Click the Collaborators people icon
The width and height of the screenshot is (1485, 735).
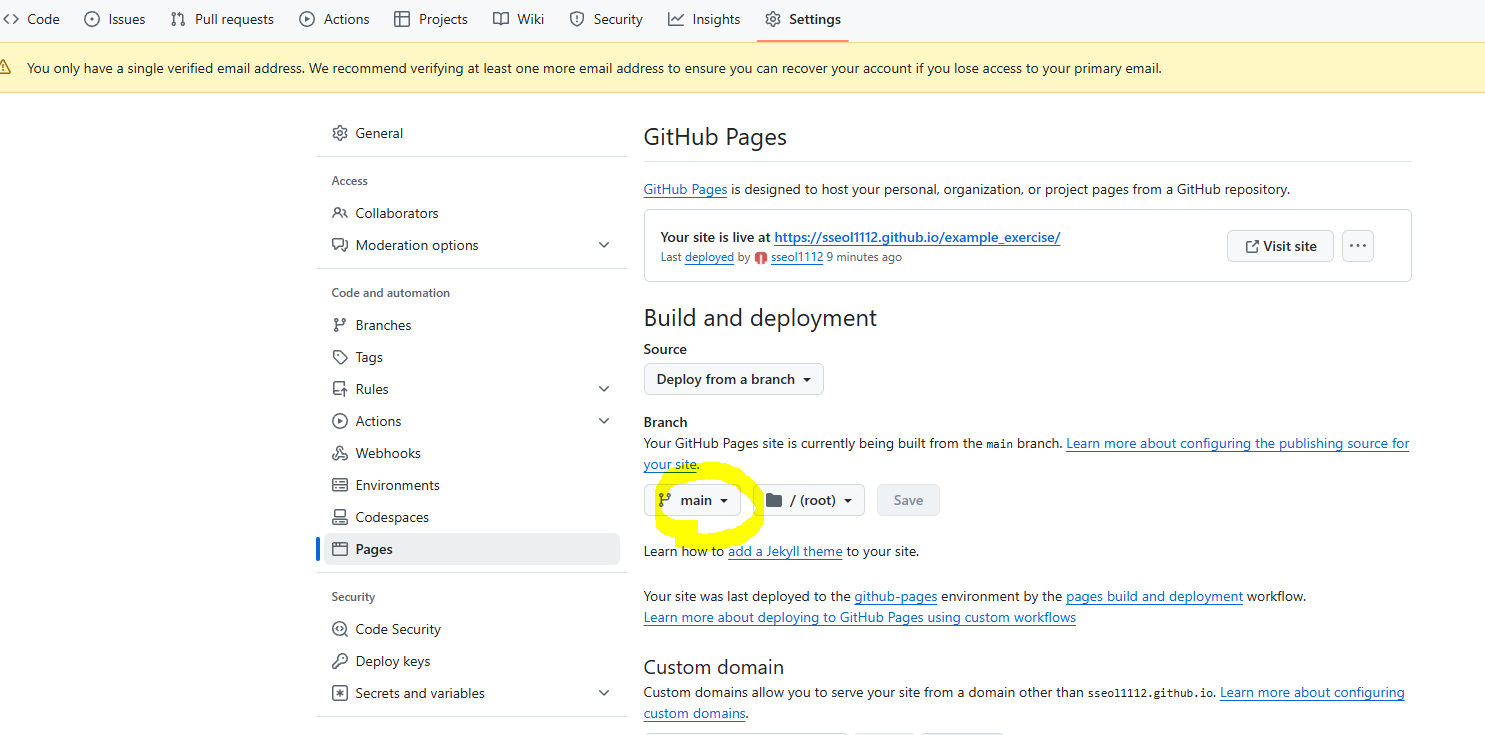[x=340, y=213]
